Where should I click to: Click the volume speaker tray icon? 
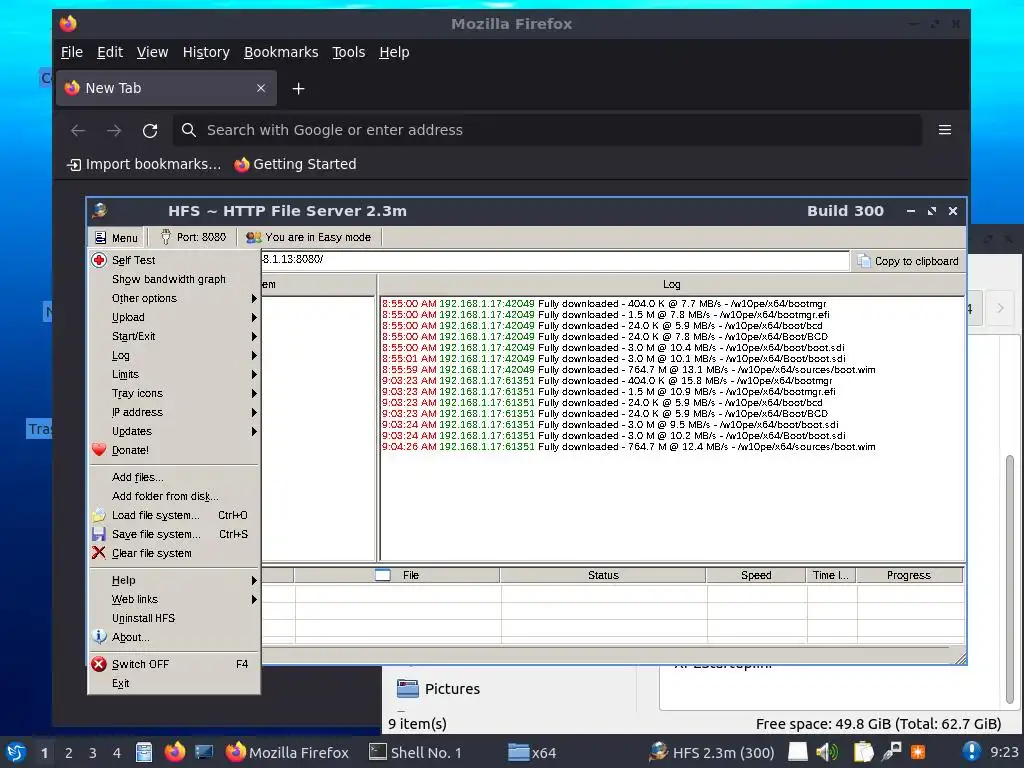826,752
